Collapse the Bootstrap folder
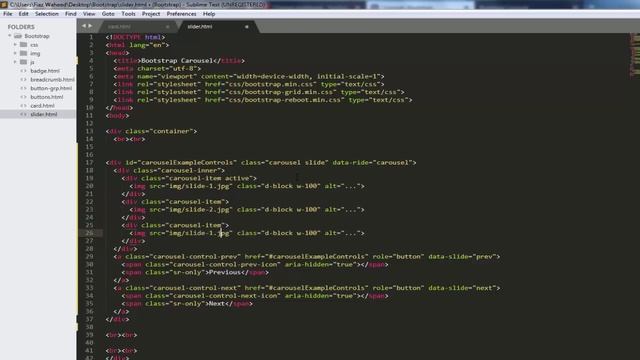This screenshot has width=640, height=360. tap(10, 36)
